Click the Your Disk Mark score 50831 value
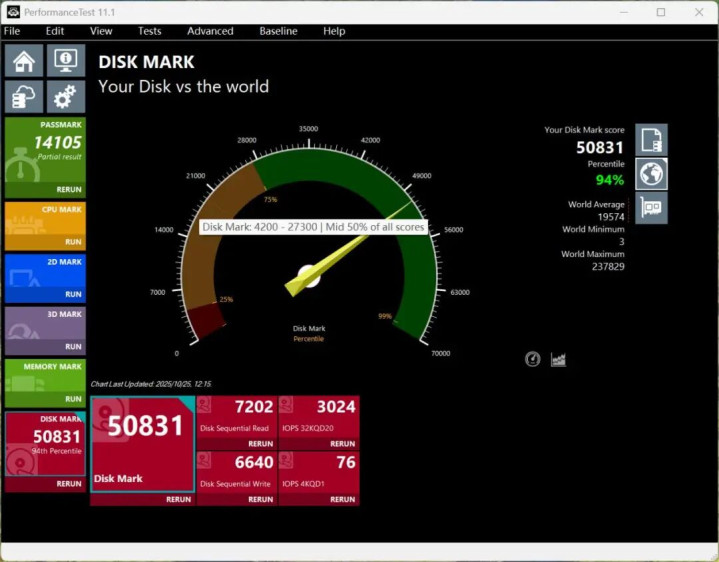The width and height of the screenshot is (719, 562). (x=600, y=148)
